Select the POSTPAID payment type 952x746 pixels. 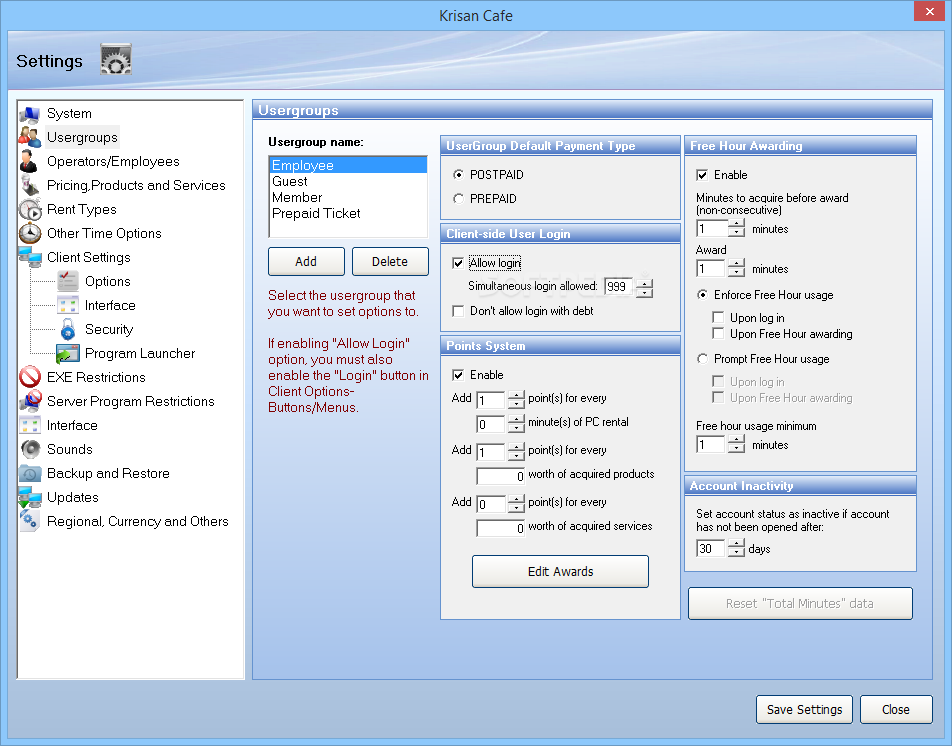pyautogui.click(x=458, y=175)
